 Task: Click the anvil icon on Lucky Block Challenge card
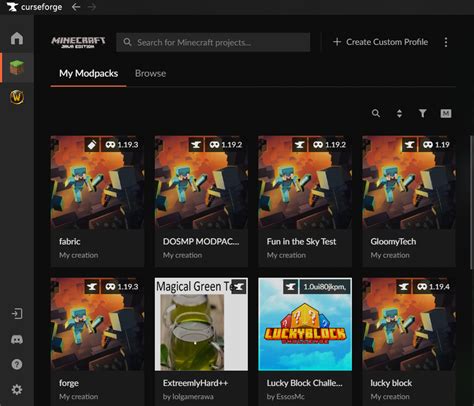coord(290,287)
